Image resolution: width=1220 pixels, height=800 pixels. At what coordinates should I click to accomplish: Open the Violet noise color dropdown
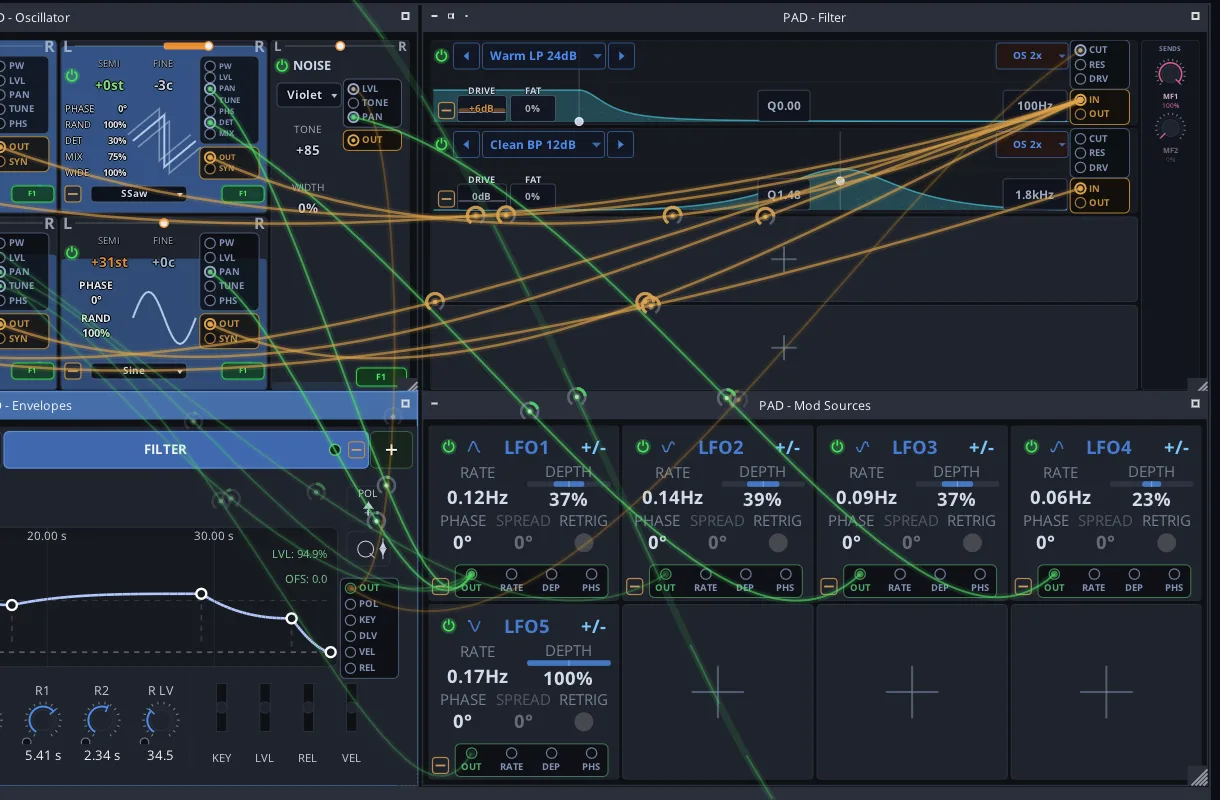point(307,95)
